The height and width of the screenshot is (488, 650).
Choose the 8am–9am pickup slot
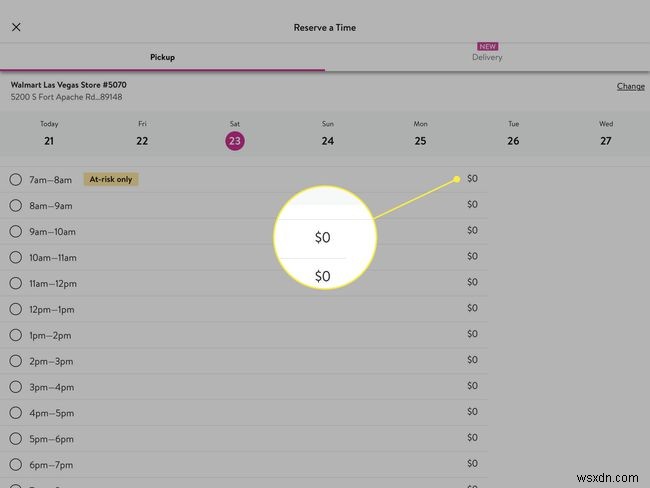coord(16,206)
